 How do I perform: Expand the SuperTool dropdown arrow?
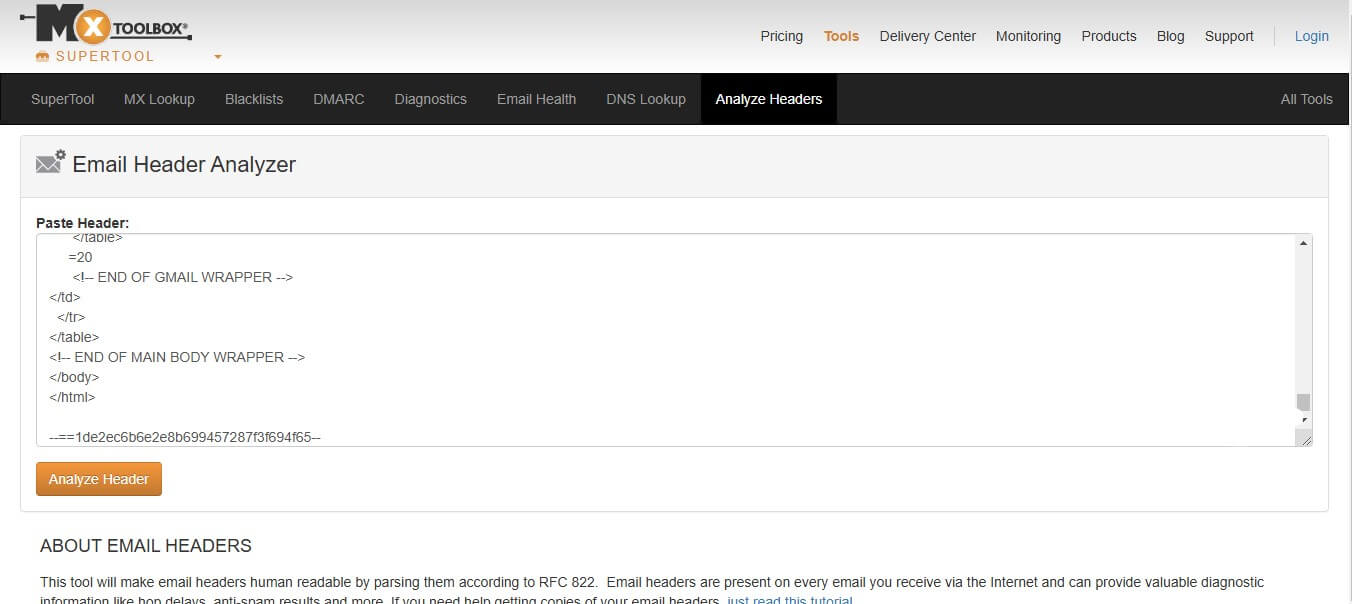coord(218,57)
